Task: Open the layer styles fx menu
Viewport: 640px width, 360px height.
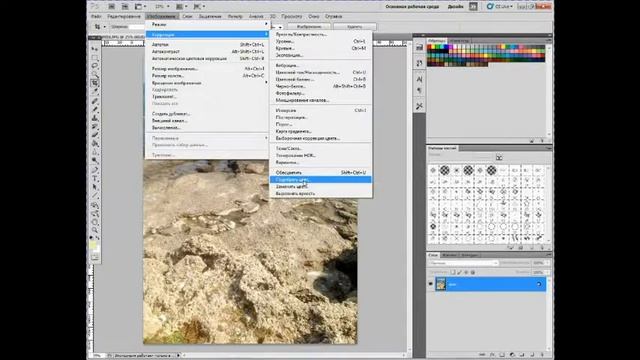Action: 492,355
